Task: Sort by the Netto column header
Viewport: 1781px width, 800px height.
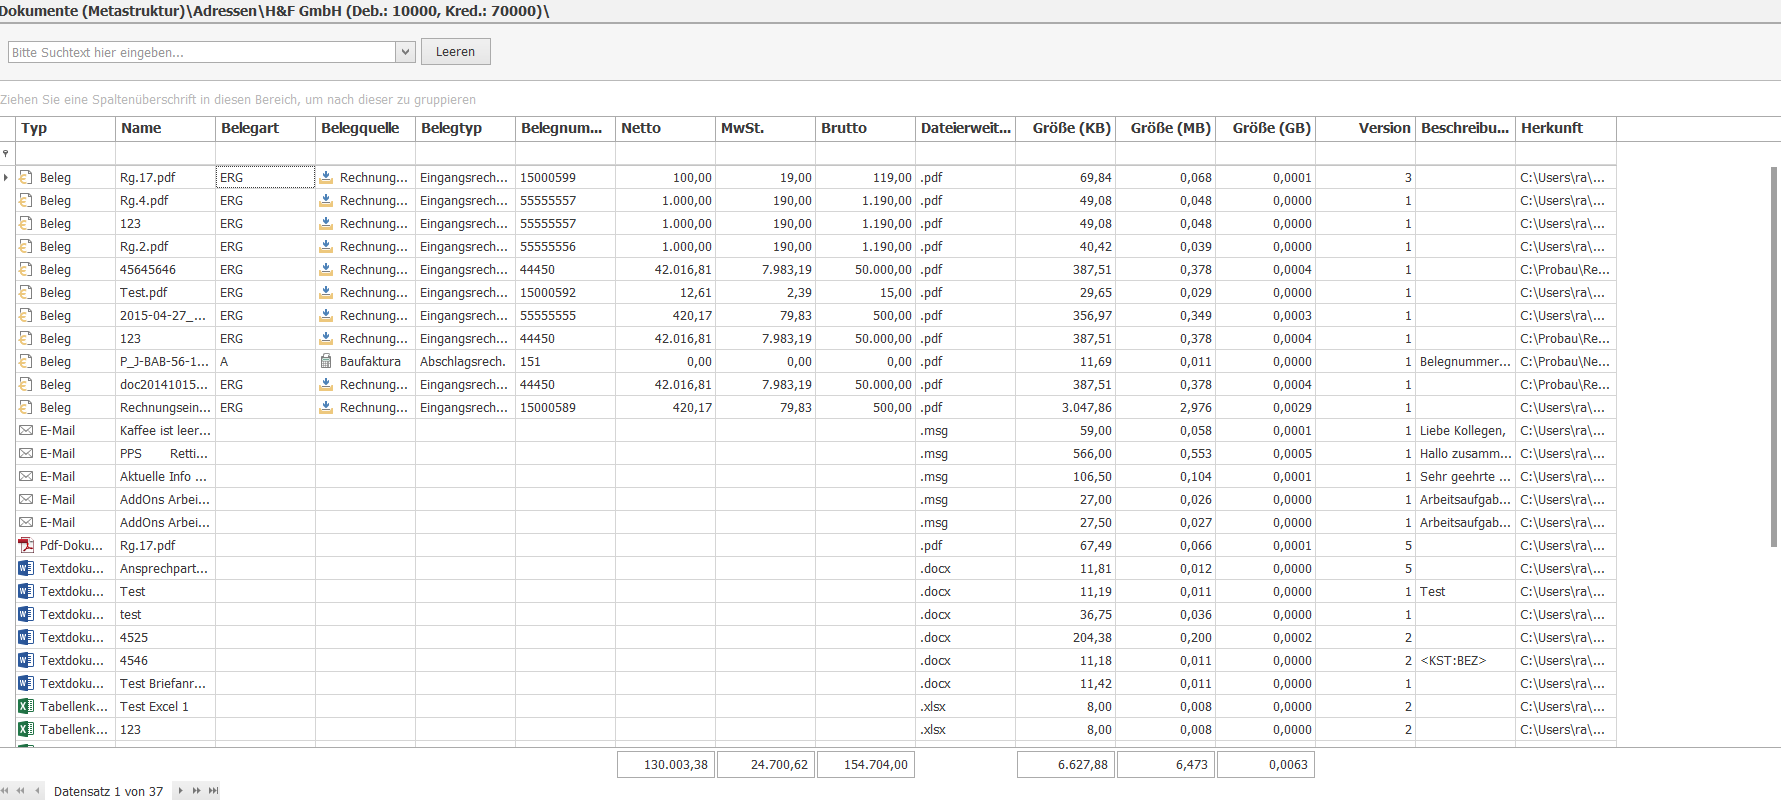Action: click(665, 128)
